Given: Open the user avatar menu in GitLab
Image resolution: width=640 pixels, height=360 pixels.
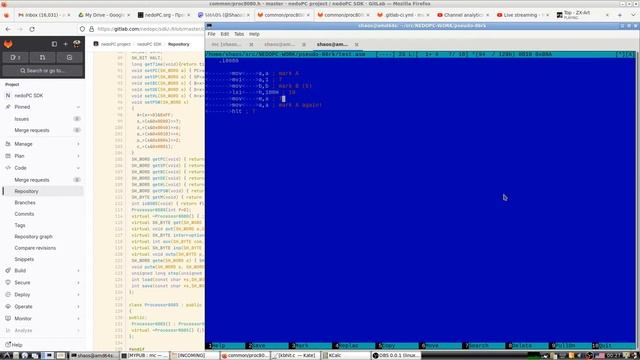Looking at the screenshot, I should coord(76,44).
